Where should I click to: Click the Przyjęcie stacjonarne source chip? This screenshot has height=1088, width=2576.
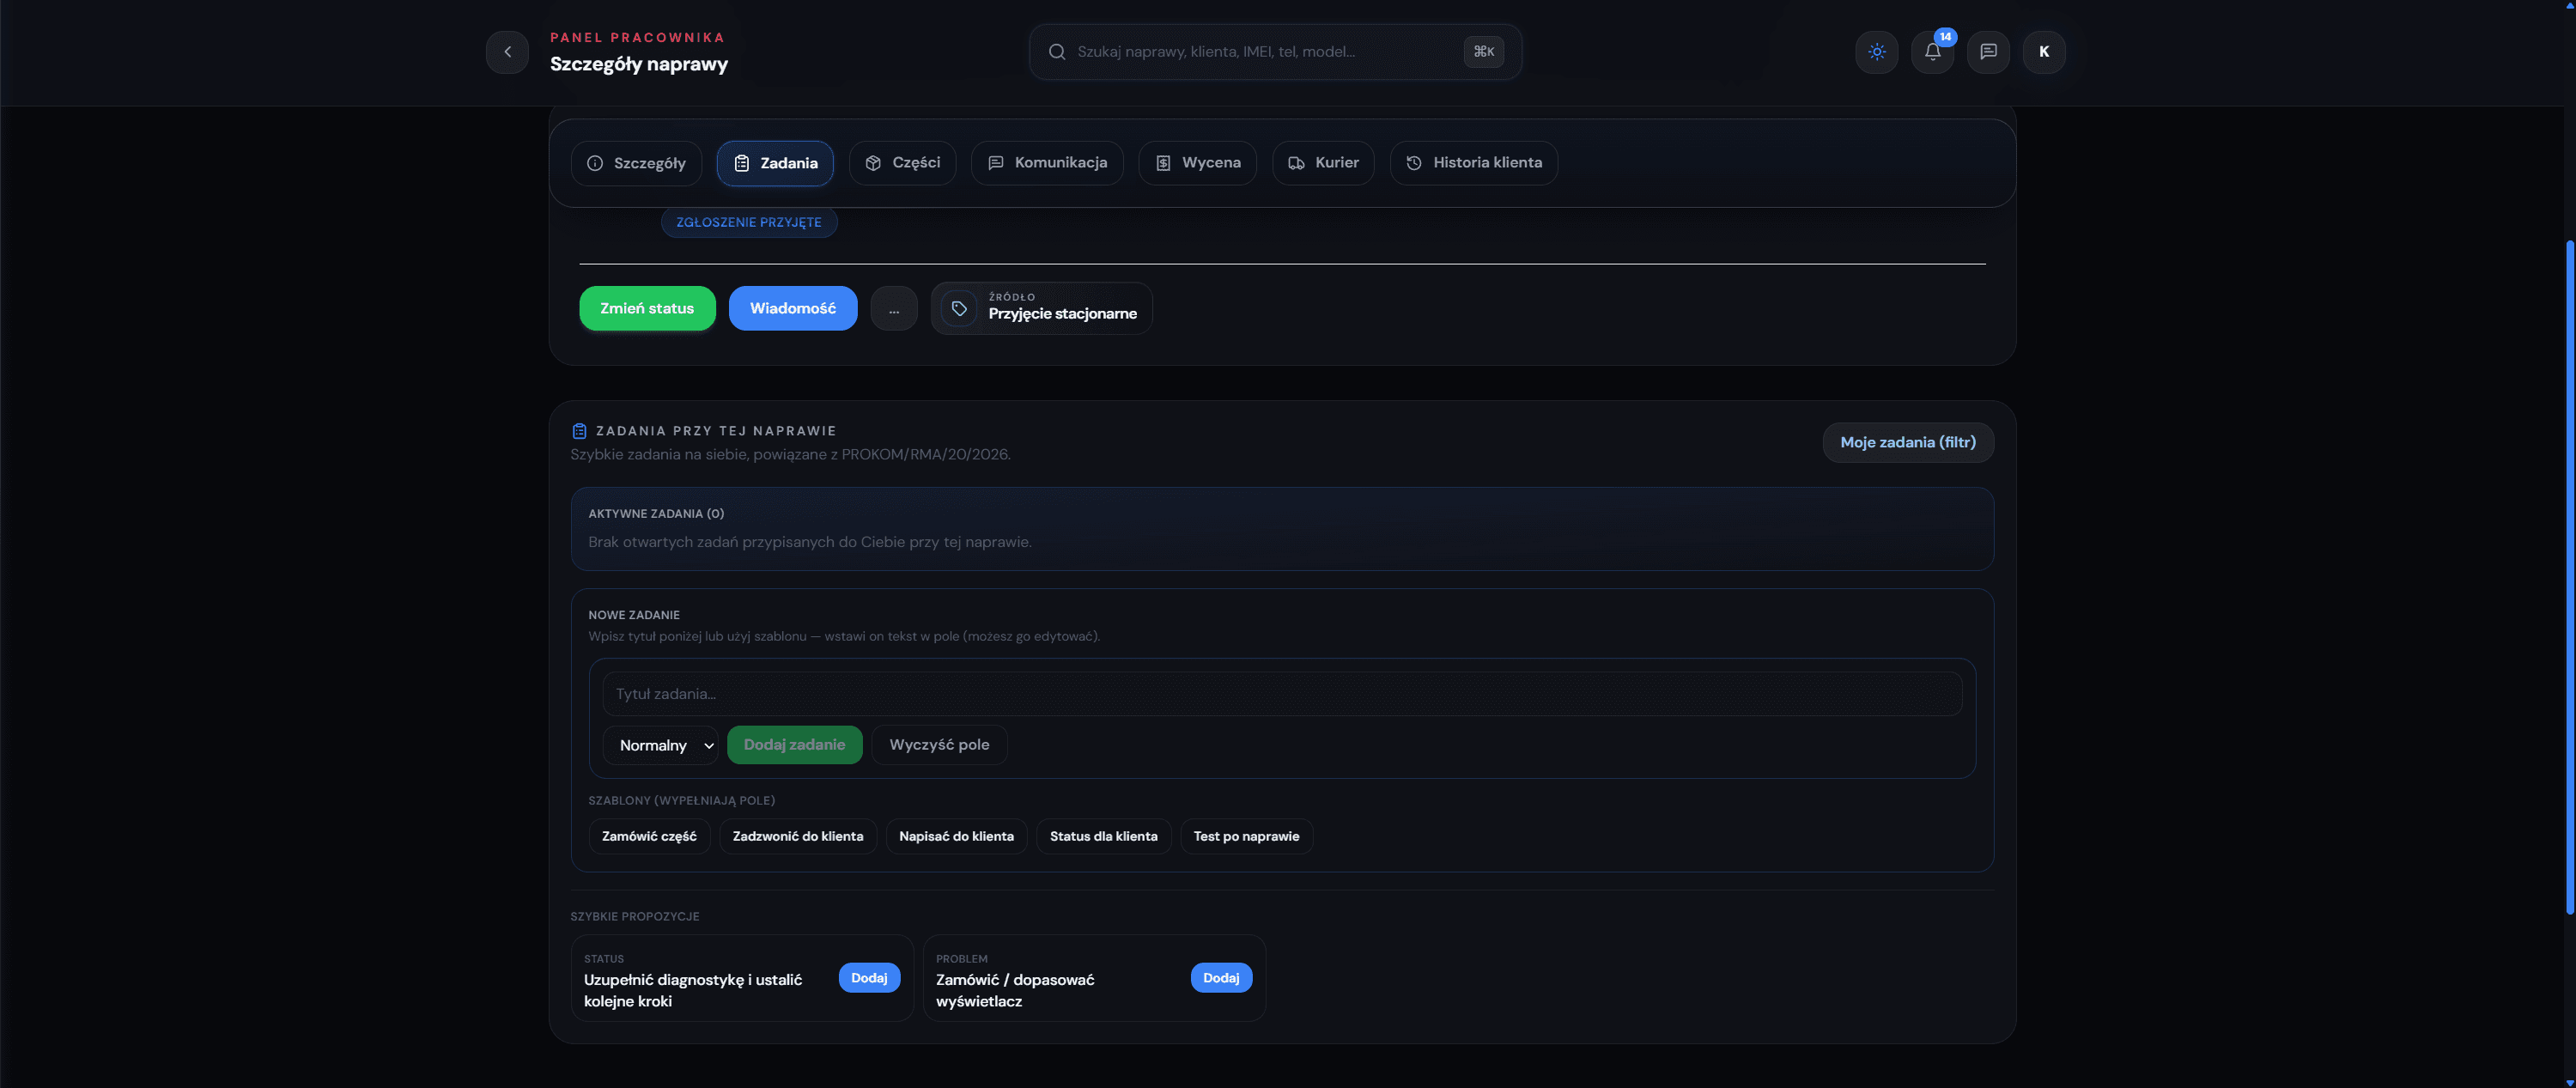point(1042,308)
